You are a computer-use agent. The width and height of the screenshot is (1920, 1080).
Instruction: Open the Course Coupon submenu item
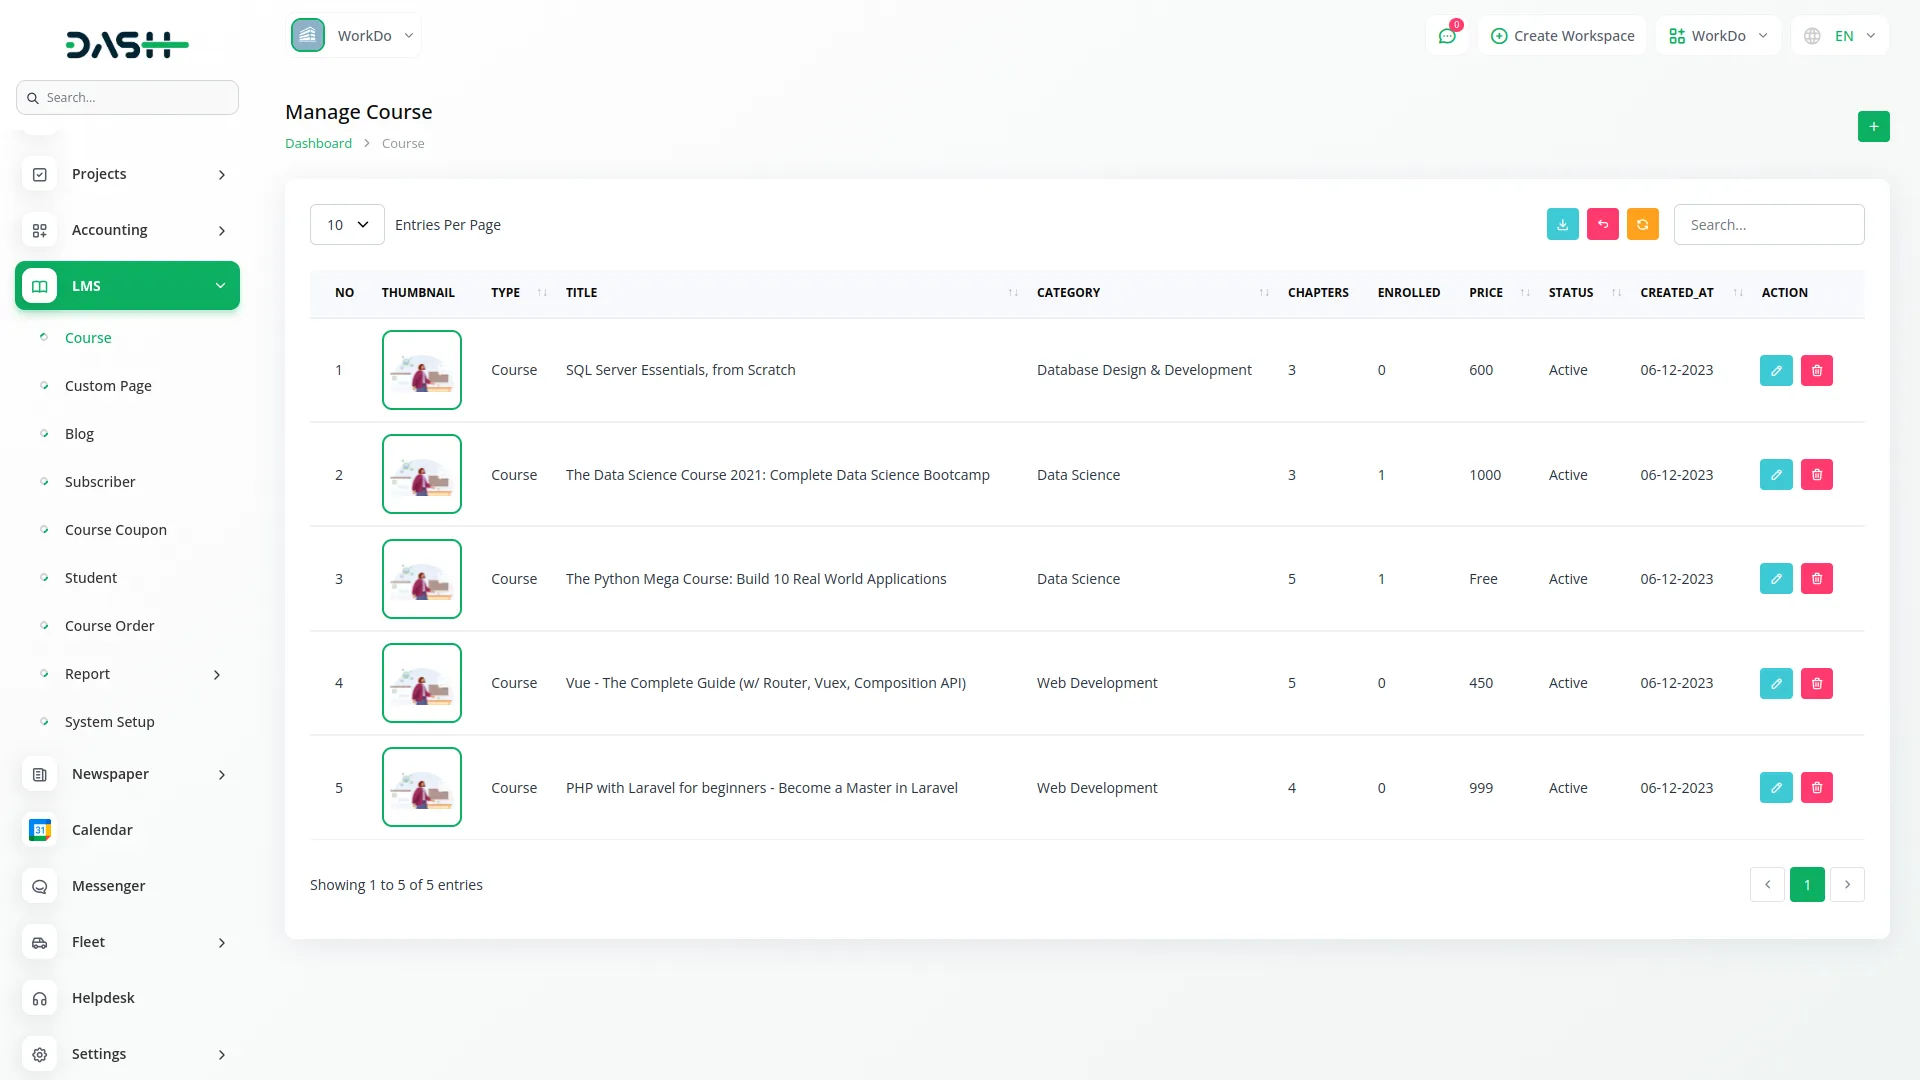coord(116,530)
